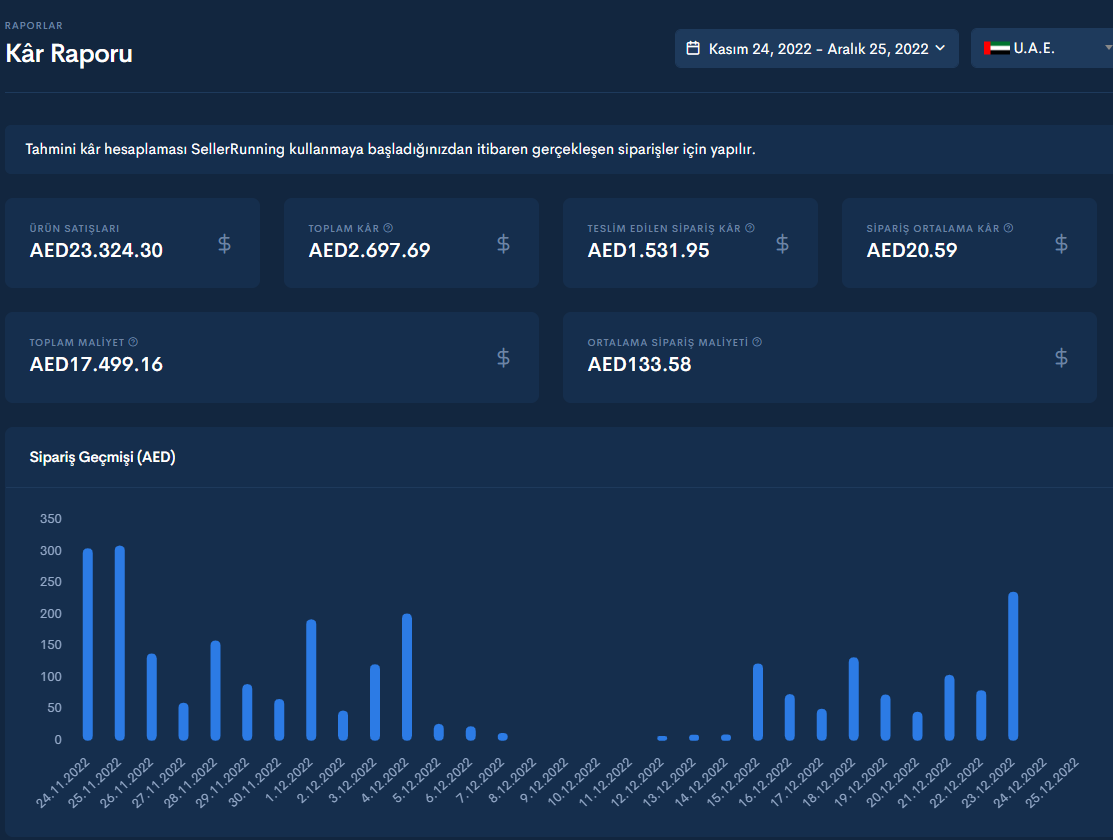This screenshot has width=1113, height=840.
Task: Expand the U.A.E. country selector
Action: pos(1041,48)
